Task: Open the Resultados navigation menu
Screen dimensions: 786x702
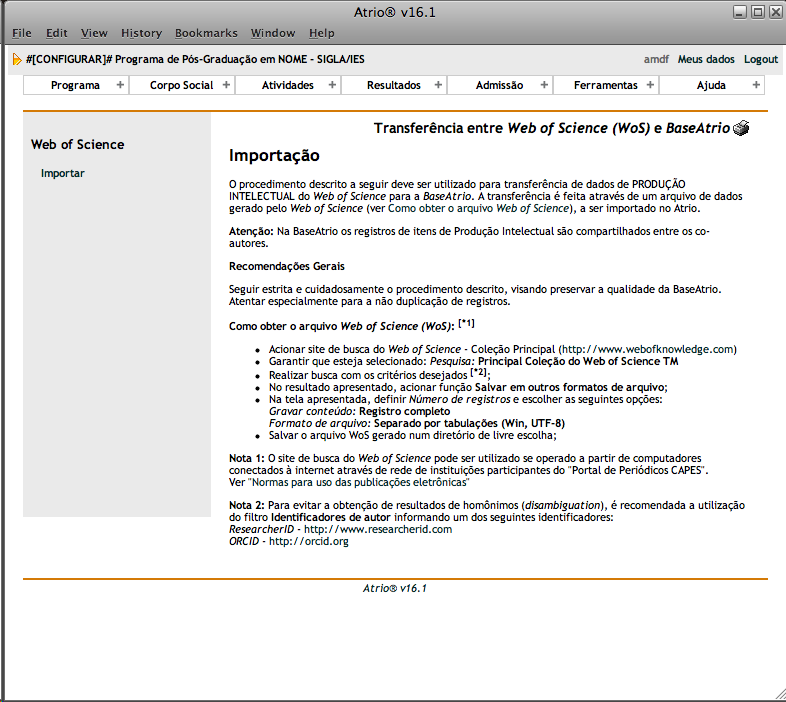Action: (x=393, y=85)
